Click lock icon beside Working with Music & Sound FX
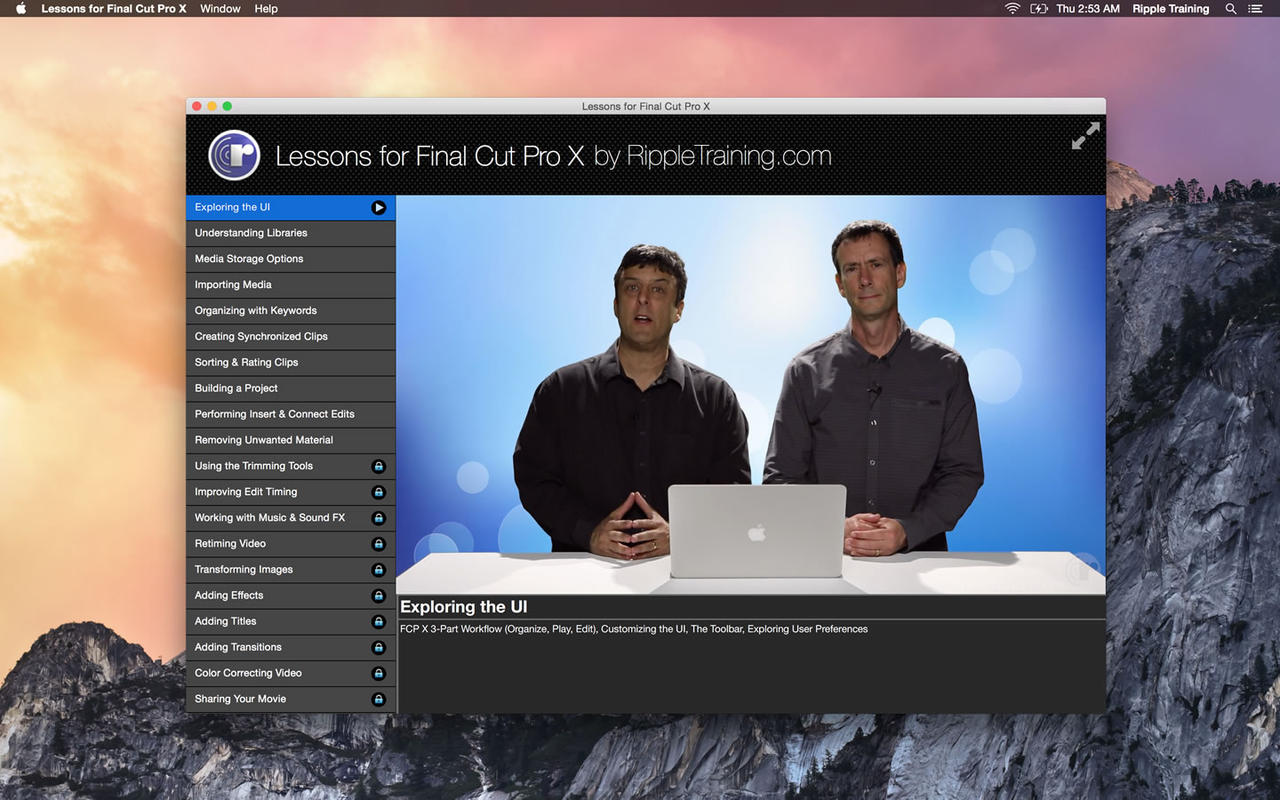 click(x=378, y=518)
